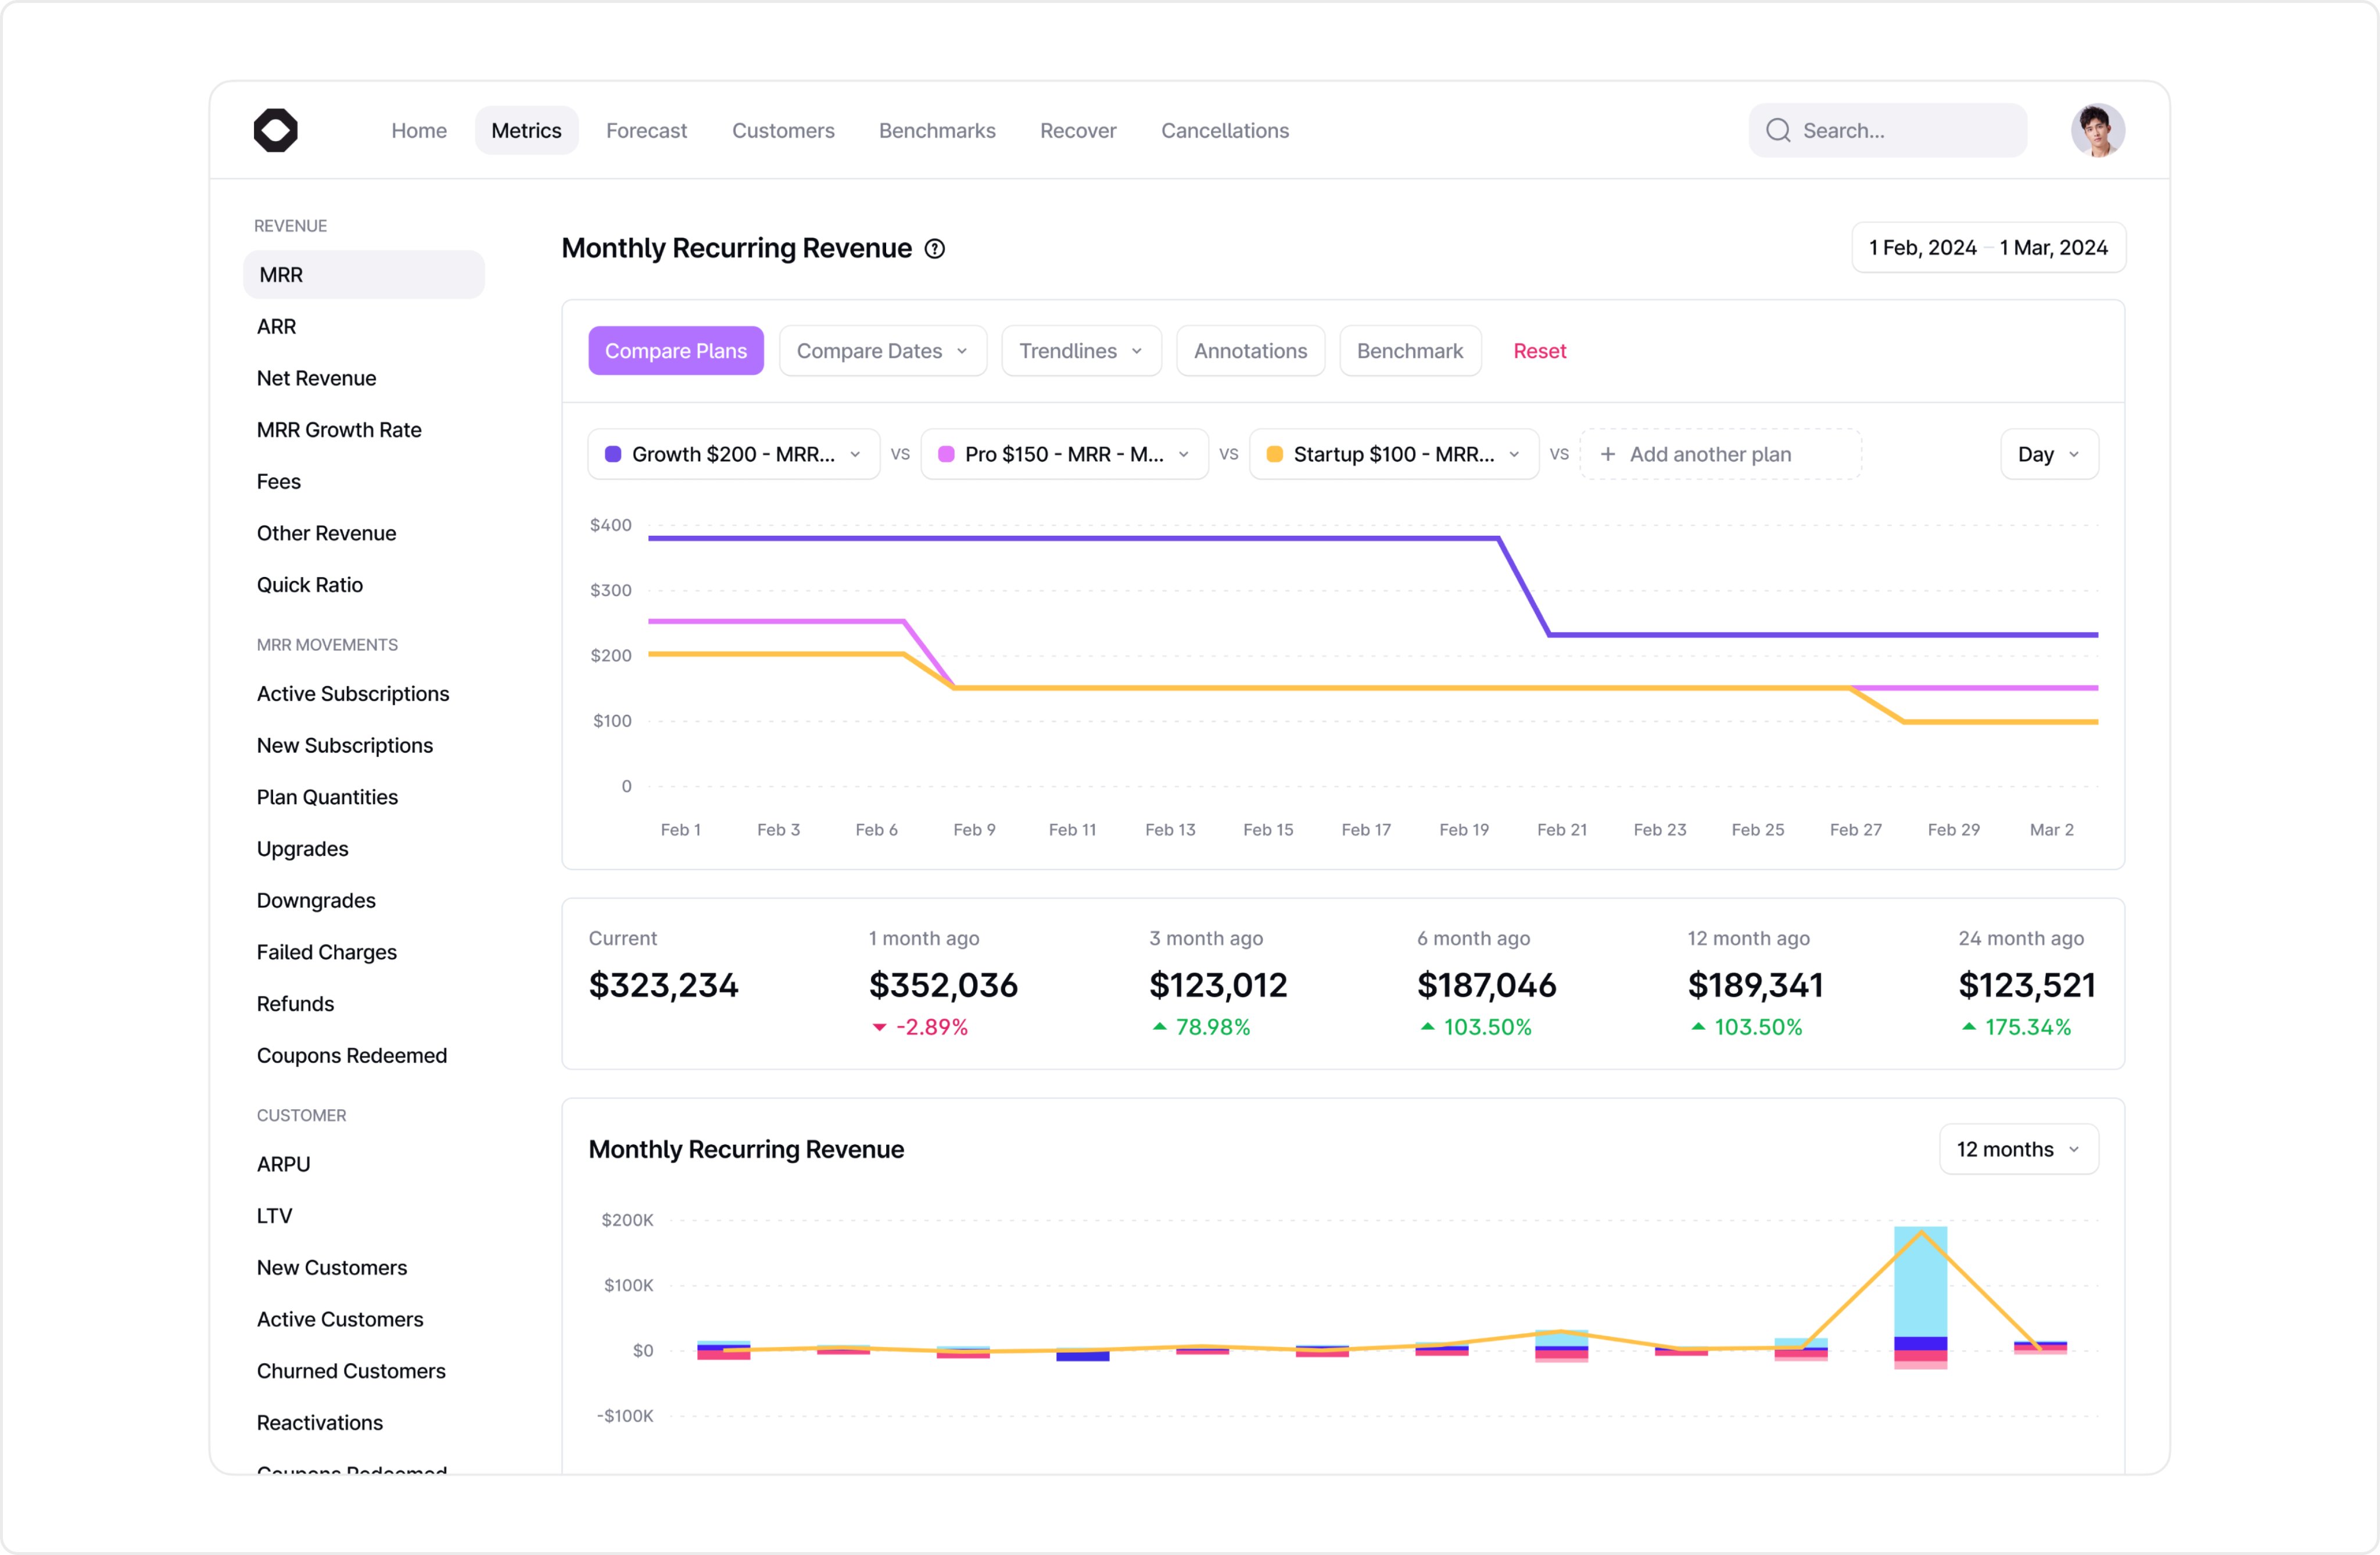Open the Day interval dropdown

point(2048,454)
